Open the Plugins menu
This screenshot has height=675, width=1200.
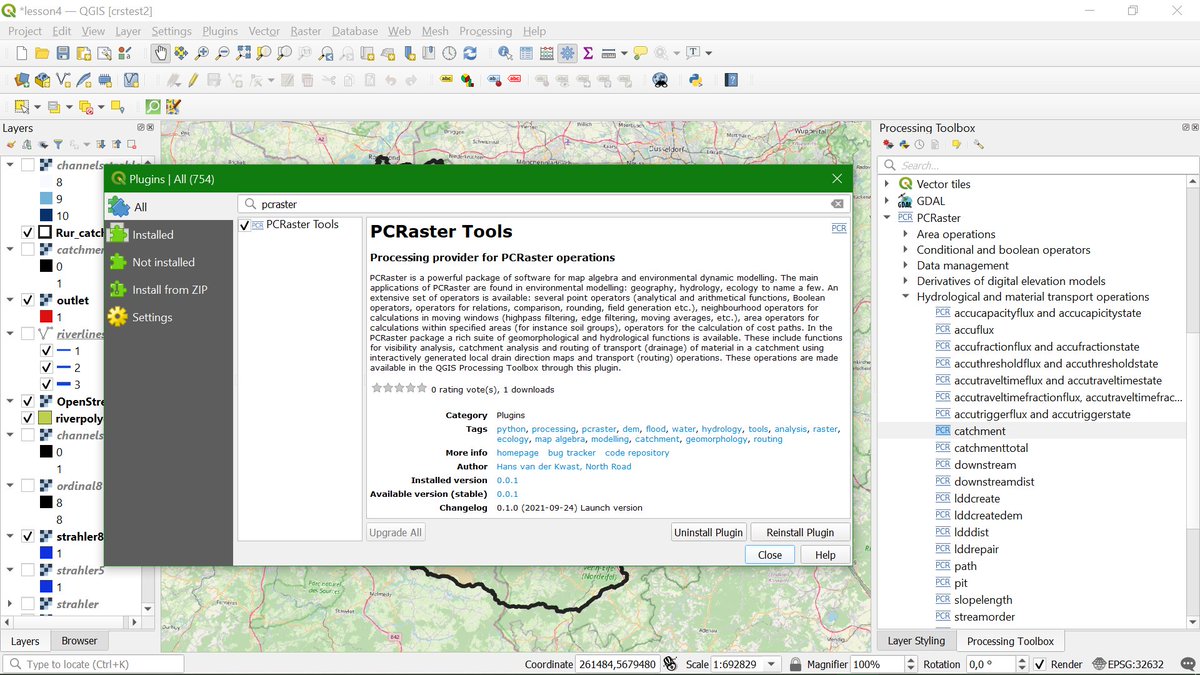pyautogui.click(x=220, y=31)
